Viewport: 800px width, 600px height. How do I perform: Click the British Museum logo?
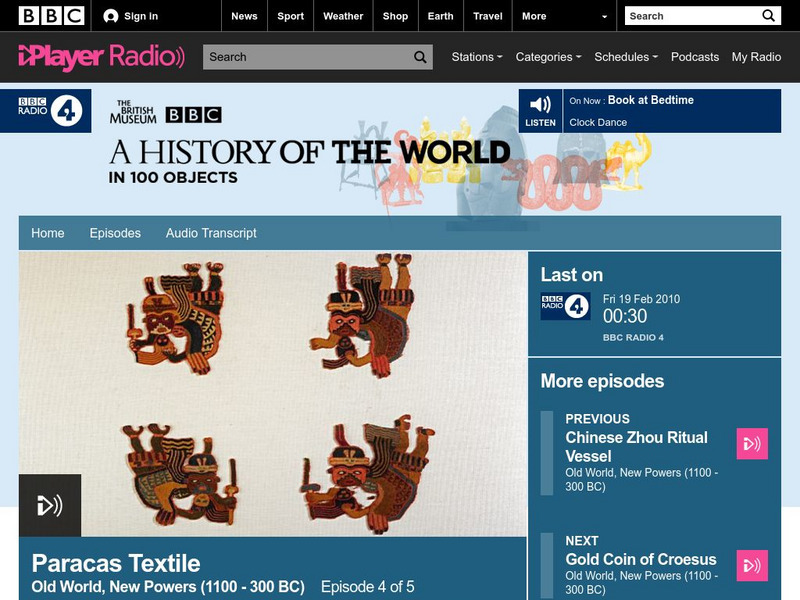tap(133, 112)
